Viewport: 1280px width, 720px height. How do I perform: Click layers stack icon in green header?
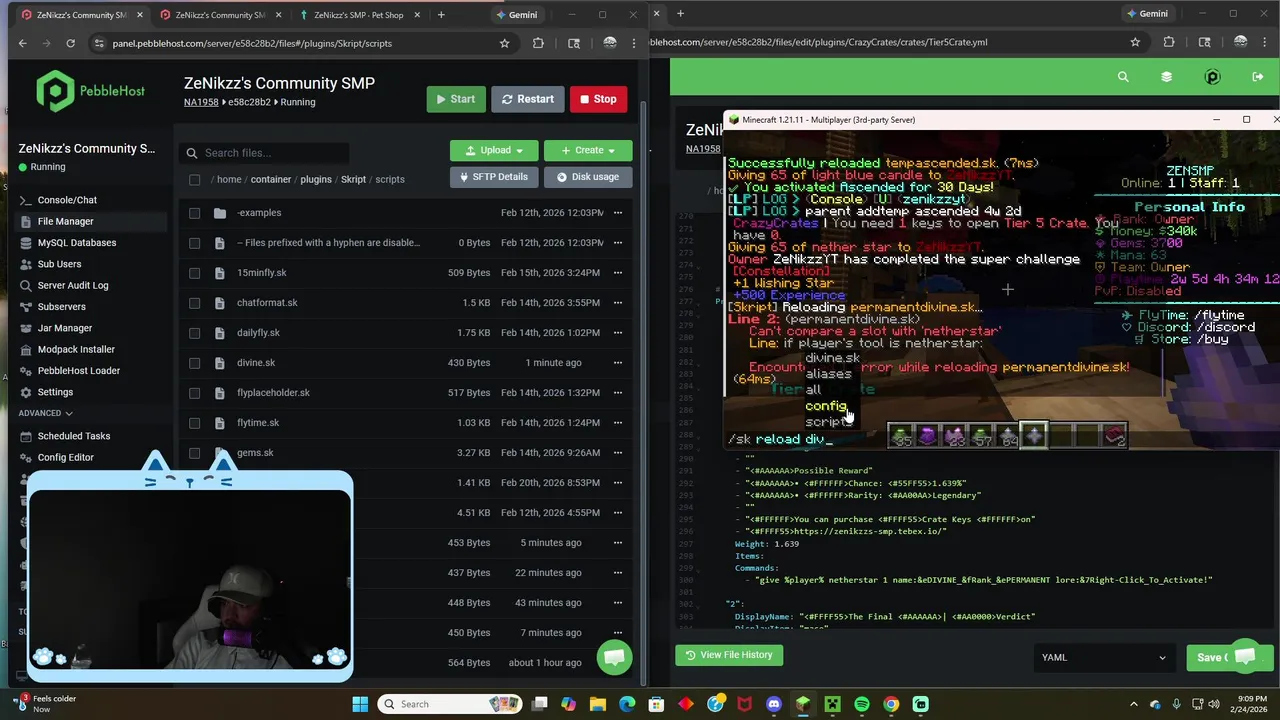point(1166,77)
